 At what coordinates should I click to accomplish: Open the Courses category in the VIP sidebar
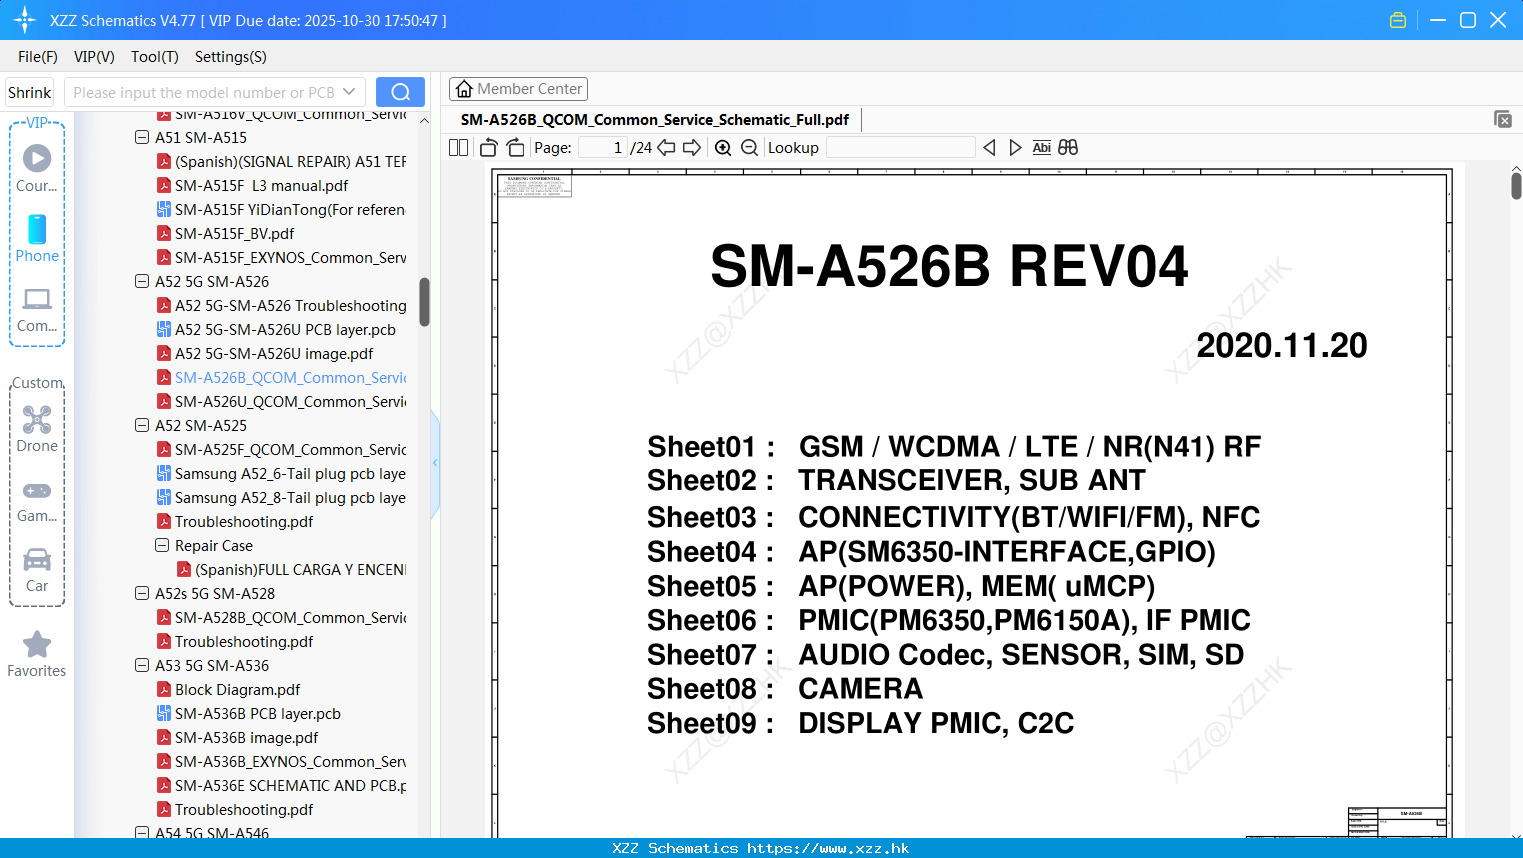click(37, 169)
